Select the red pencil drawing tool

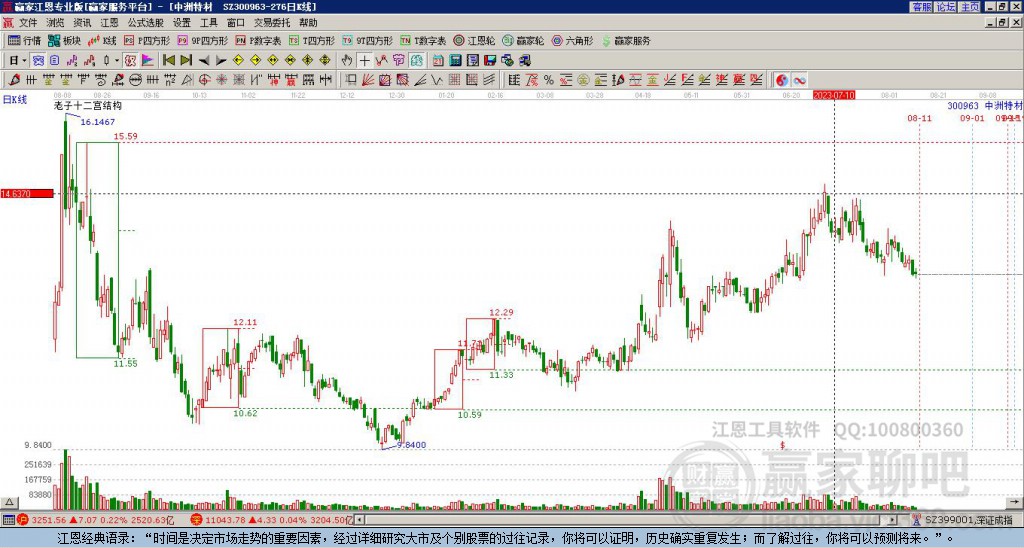coord(14,80)
